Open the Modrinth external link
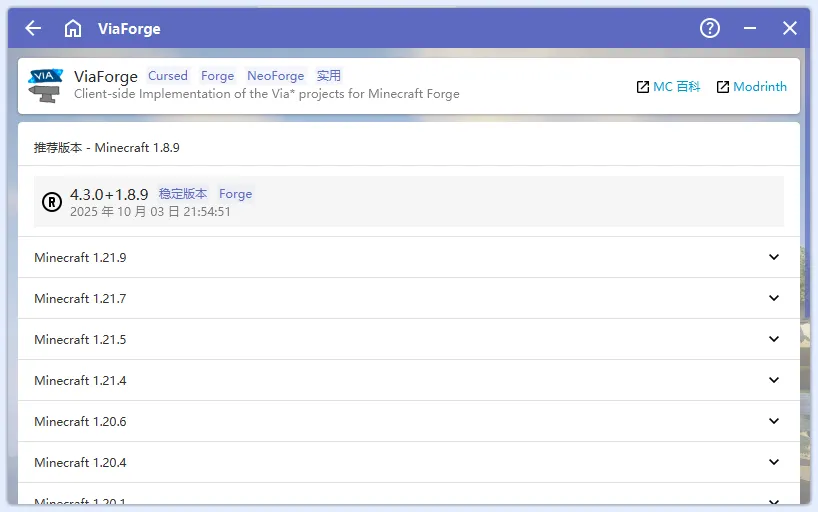The width and height of the screenshot is (818, 512). tap(751, 87)
